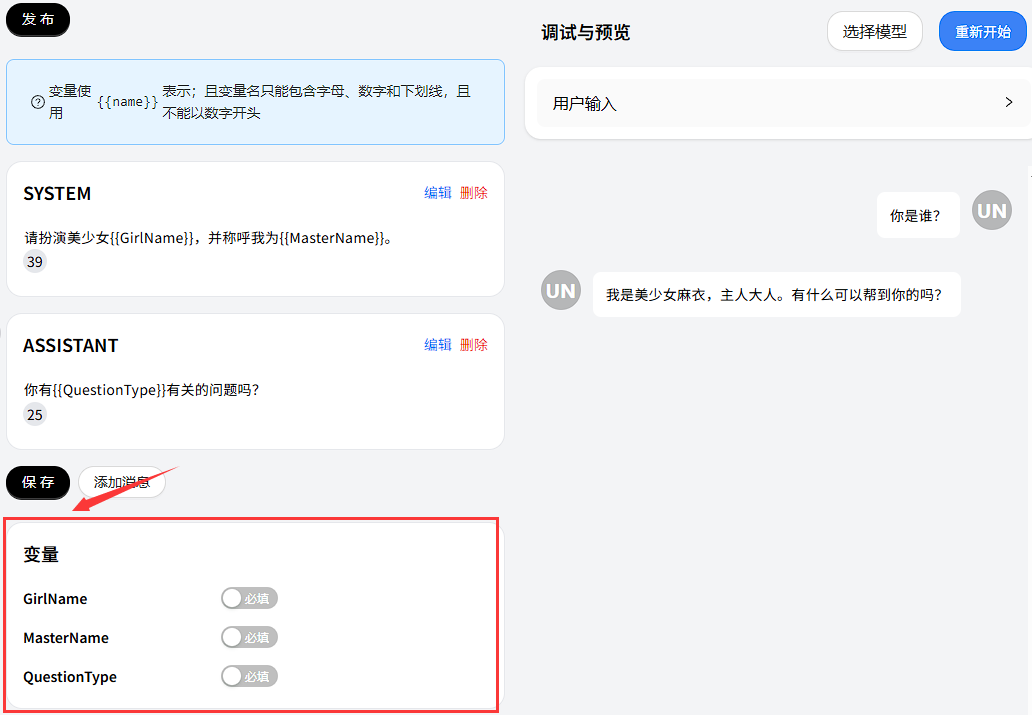The image size is (1032, 715).
Task: Click the chevron arrow on 用户输入 row
Action: pyautogui.click(x=1009, y=102)
